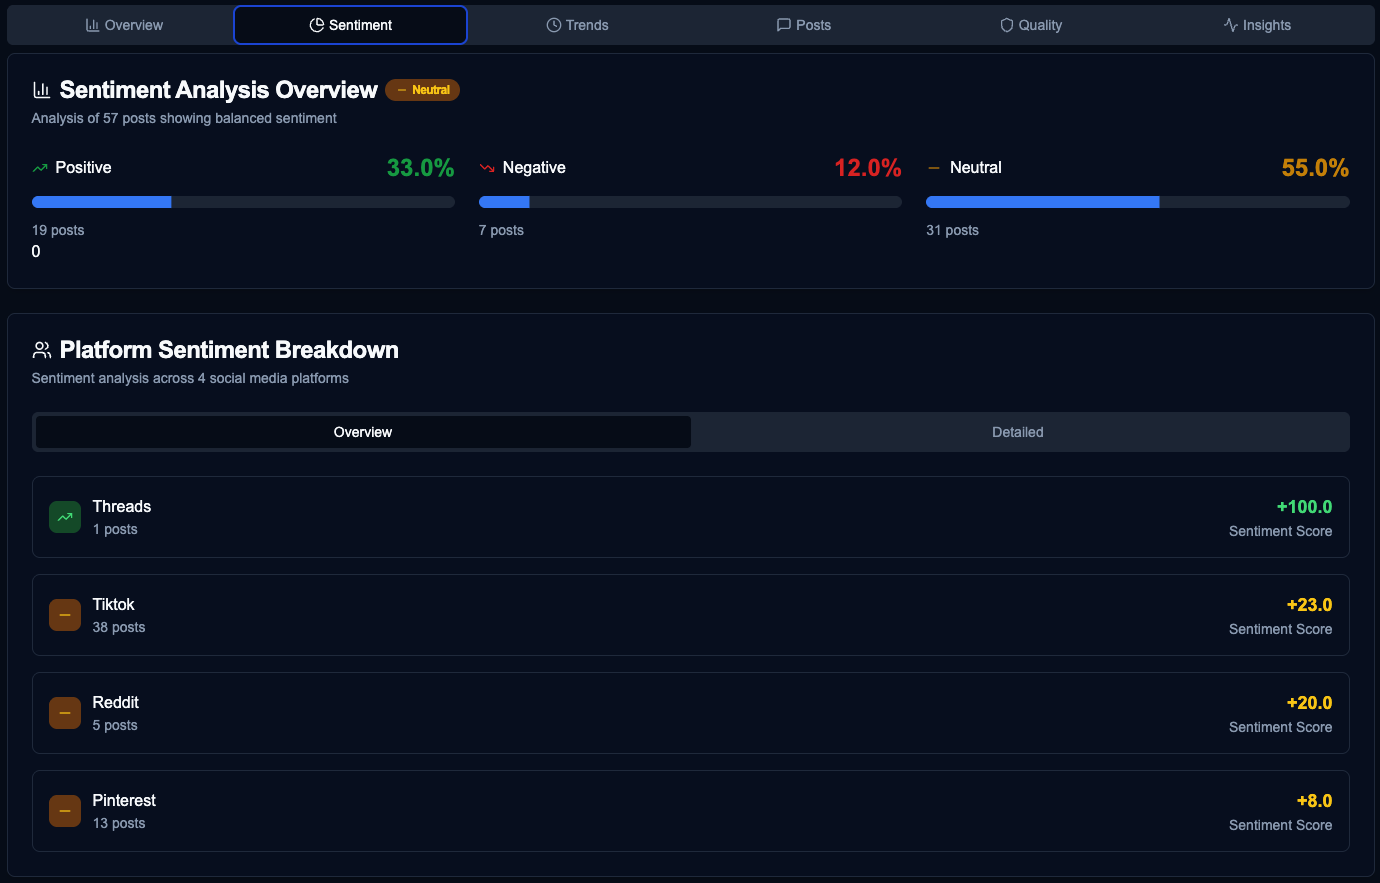Click the Neutral badge near the overview title

click(422, 89)
